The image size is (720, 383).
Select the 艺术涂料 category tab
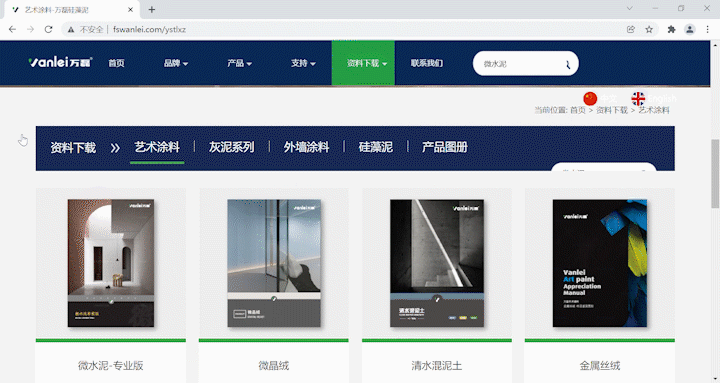(157, 147)
